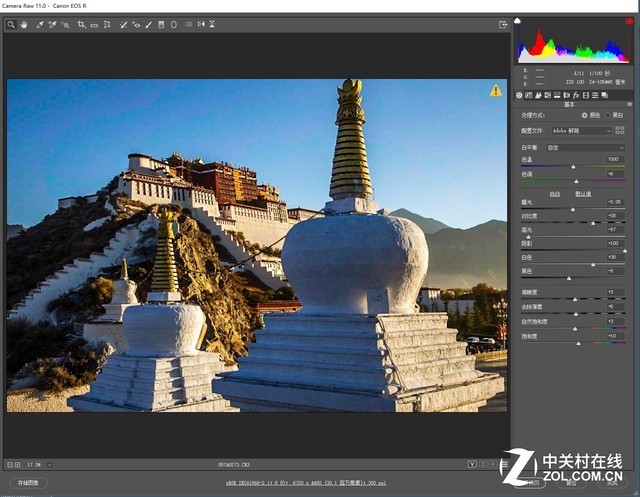Click the 阴影 shadows value field +100

615,243
